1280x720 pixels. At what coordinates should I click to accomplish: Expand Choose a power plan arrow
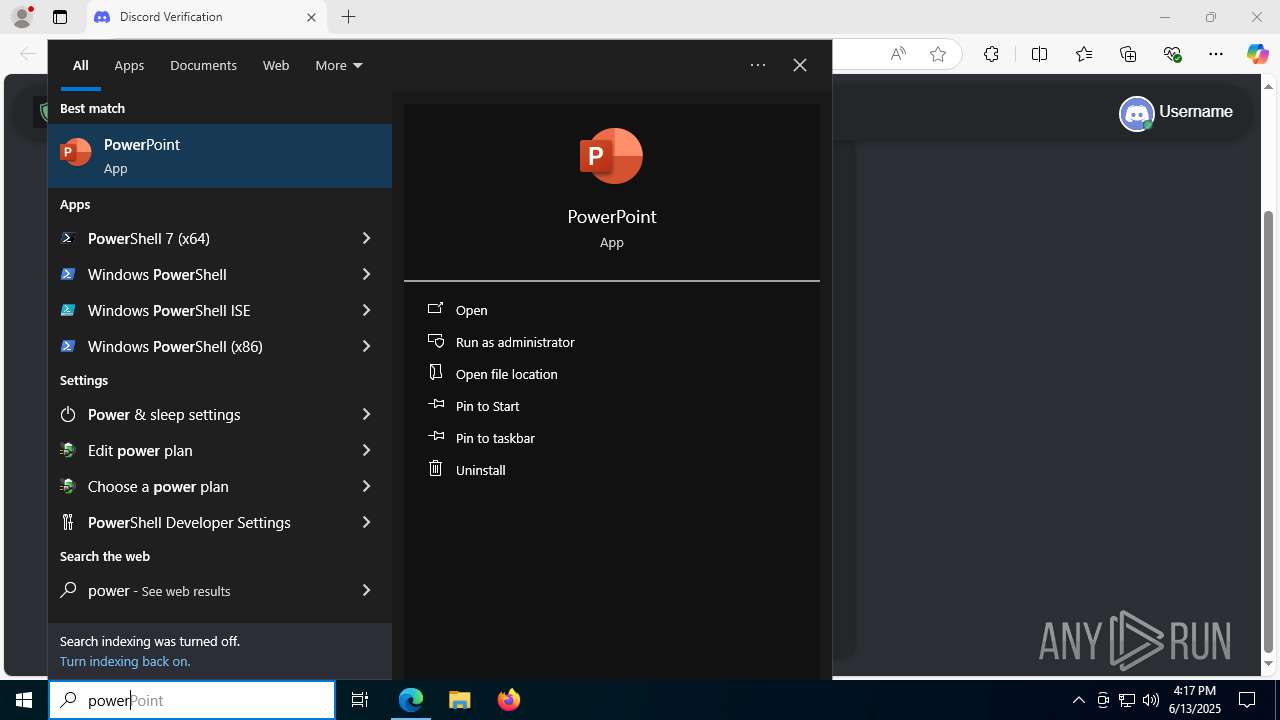[x=366, y=486]
